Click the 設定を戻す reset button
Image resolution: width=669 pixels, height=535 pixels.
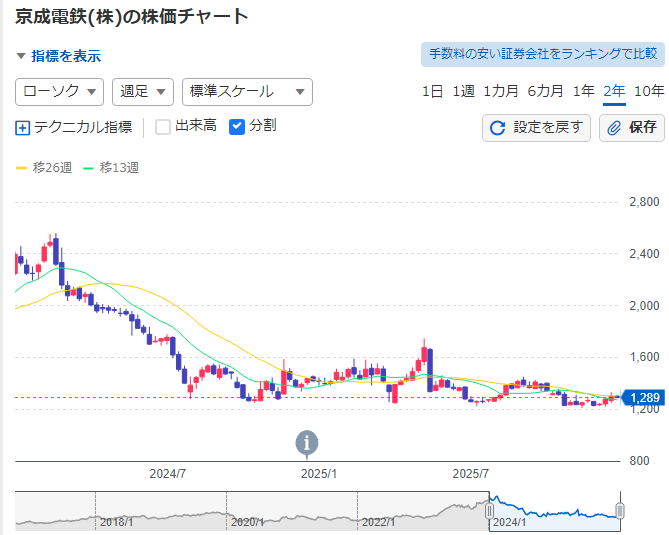(536, 128)
